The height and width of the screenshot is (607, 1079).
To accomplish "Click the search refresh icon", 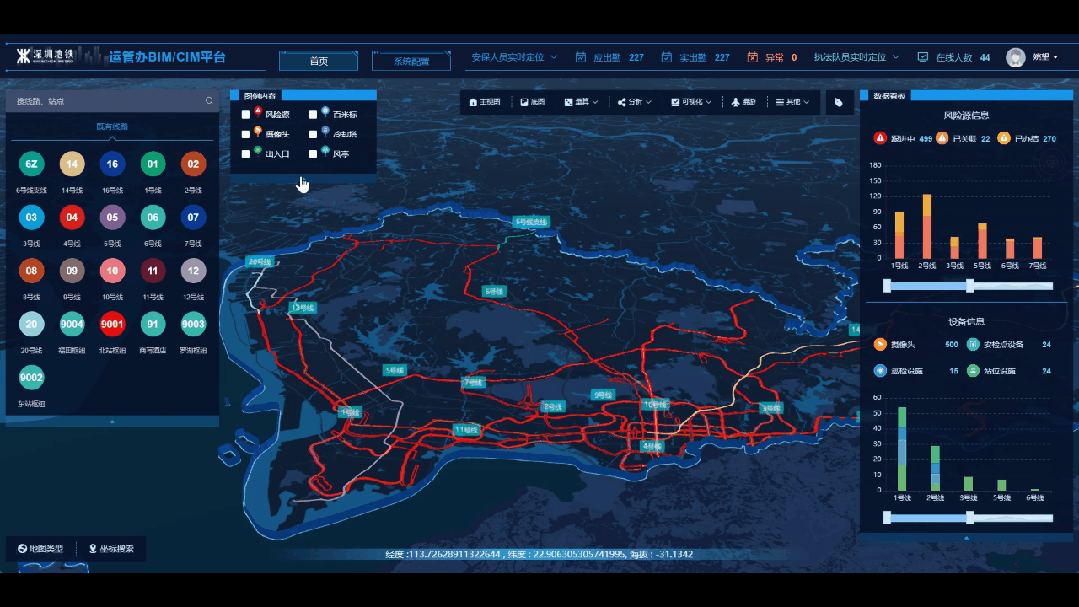I will (209, 100).
